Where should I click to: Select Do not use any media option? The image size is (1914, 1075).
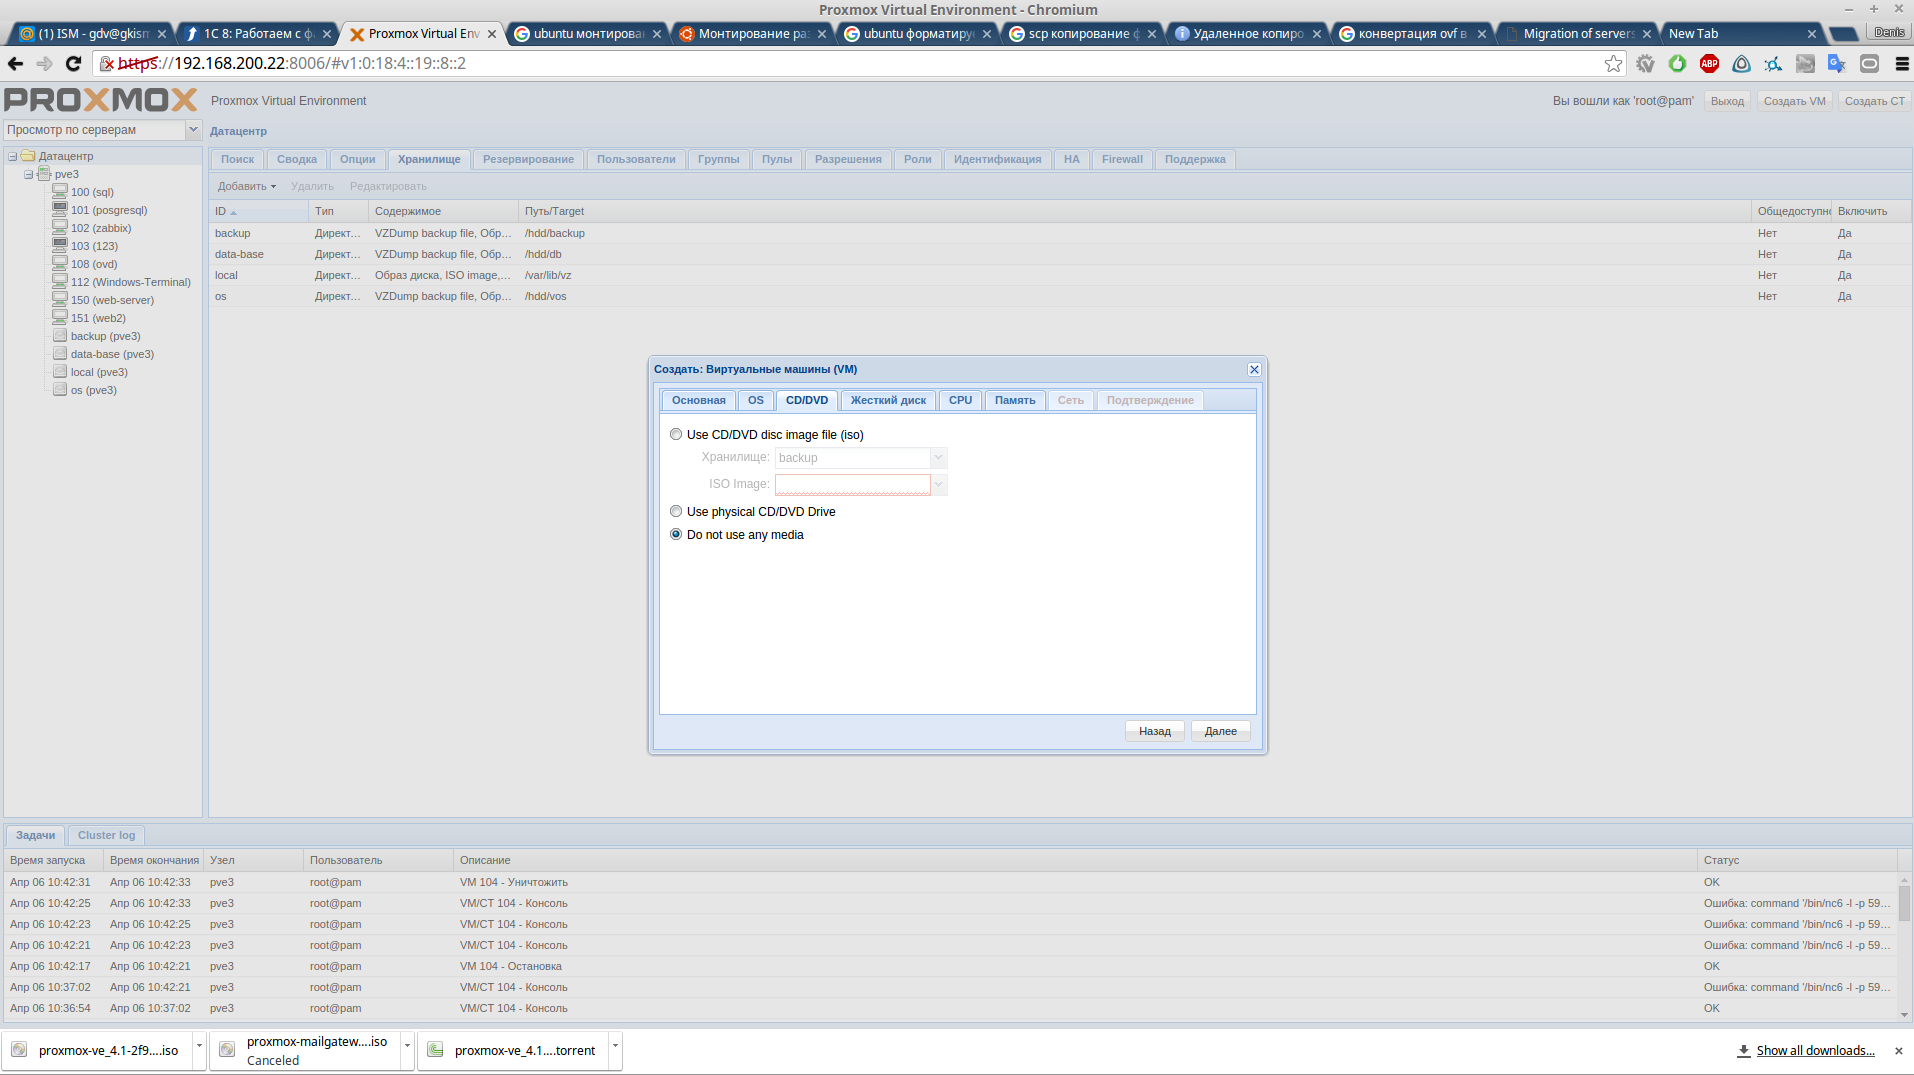pos(676,535)
